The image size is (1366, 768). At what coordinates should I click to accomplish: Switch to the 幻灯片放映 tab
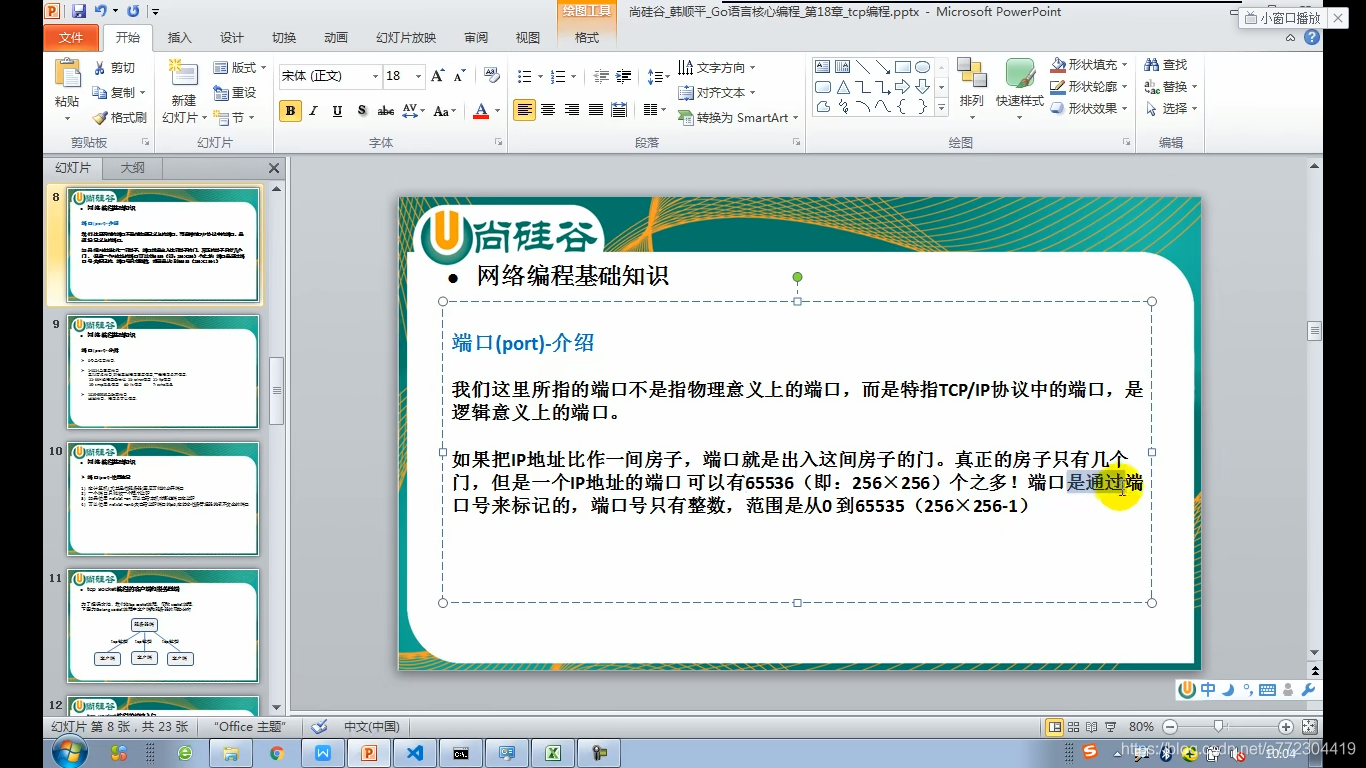tap(406, 38)
